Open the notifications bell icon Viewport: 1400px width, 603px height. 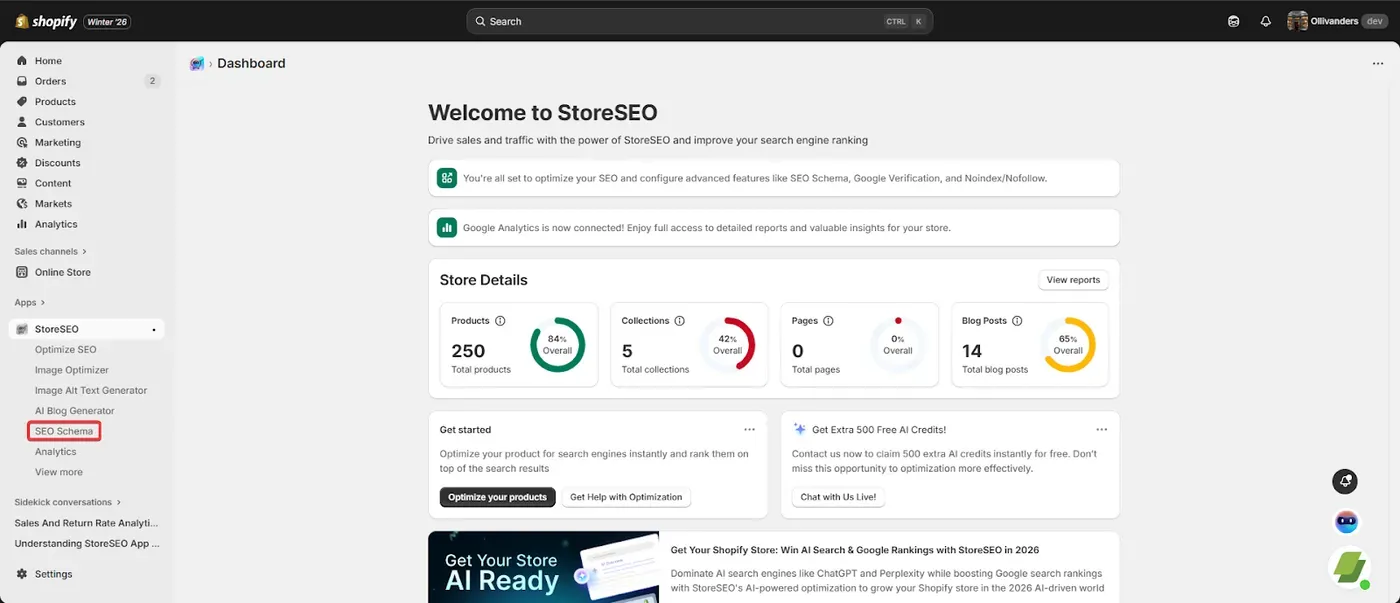coord(1265,21)
